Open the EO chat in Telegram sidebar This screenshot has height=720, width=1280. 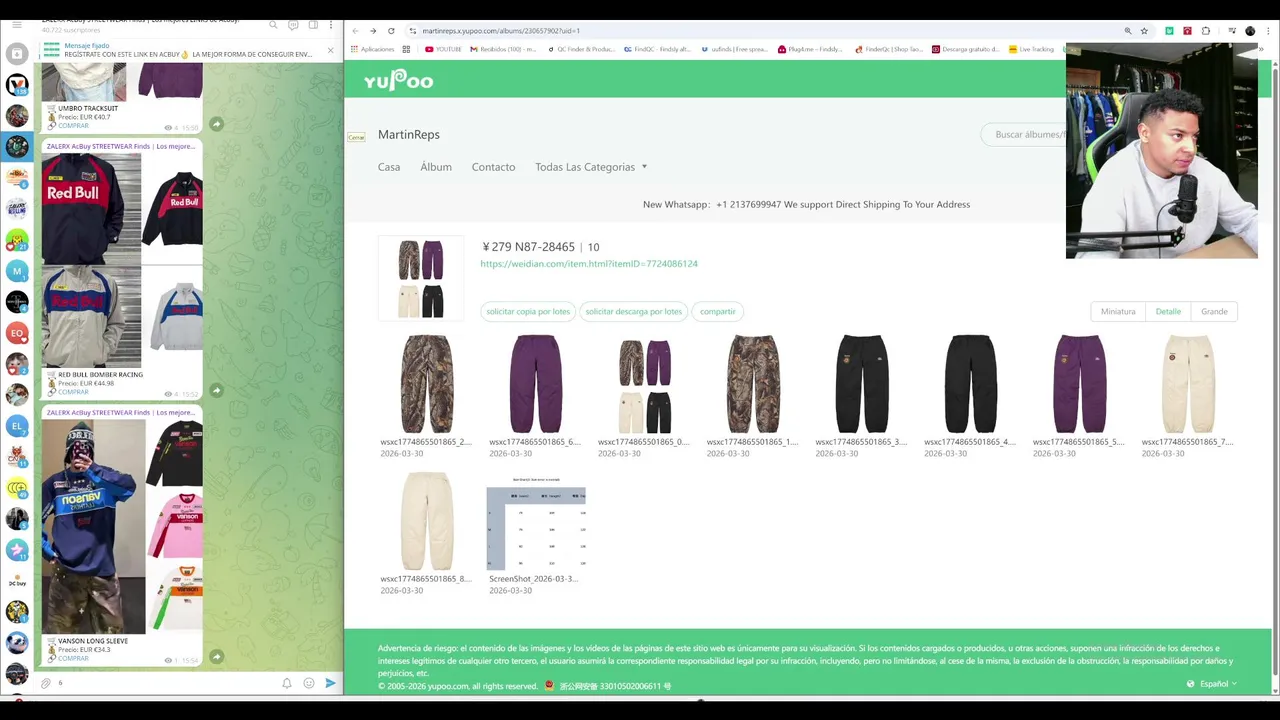click(16, 333)
